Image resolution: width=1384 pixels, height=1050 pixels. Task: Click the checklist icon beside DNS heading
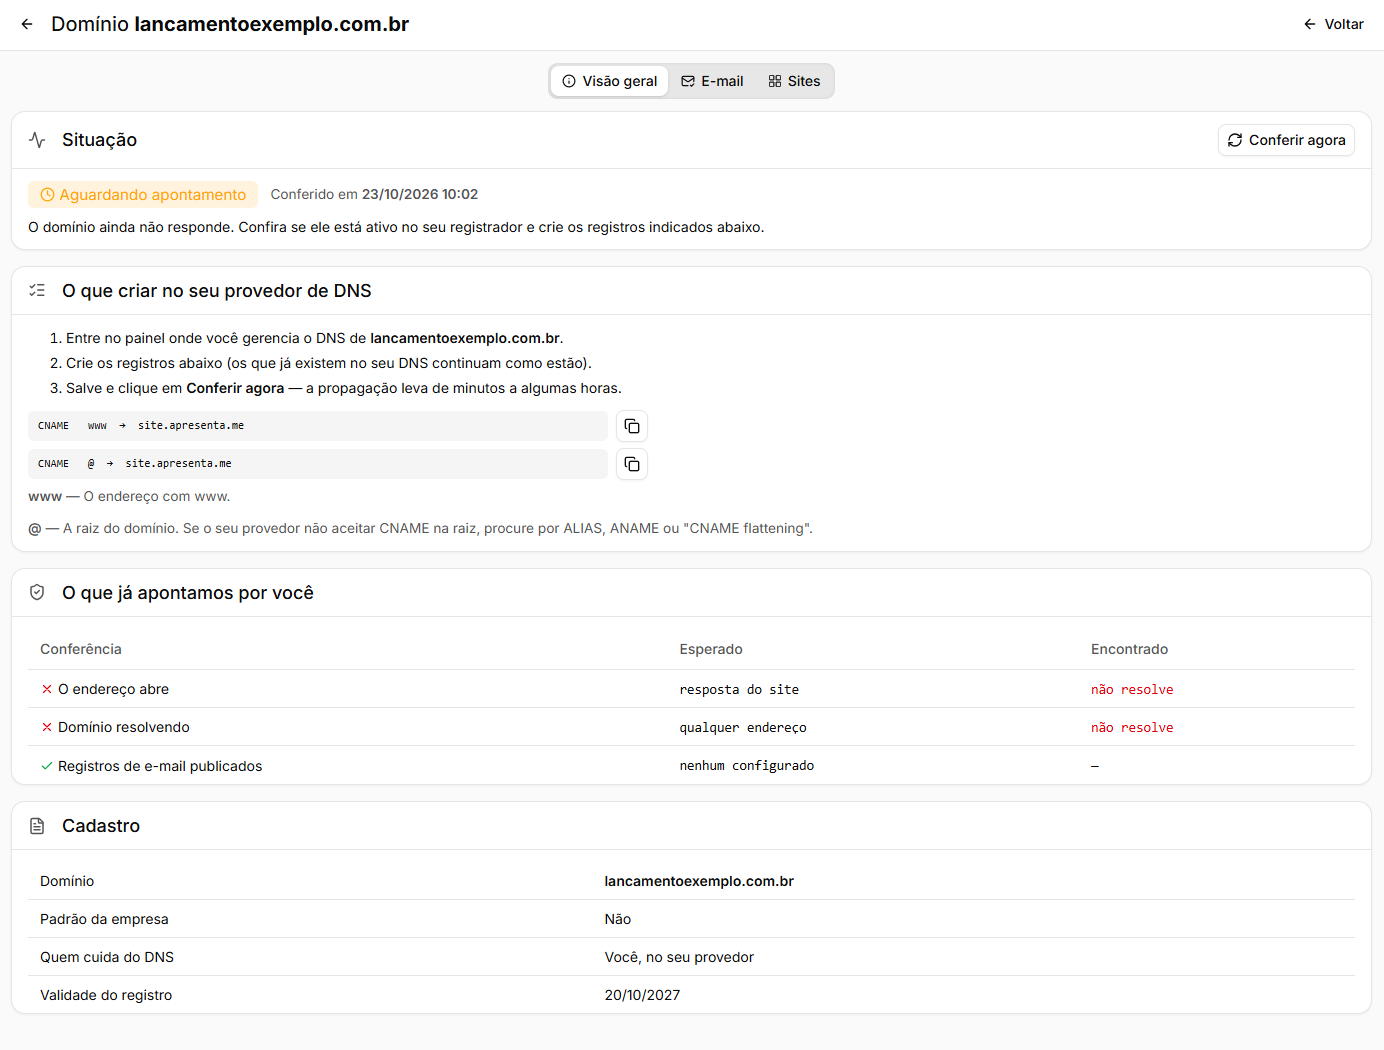click(x=37, y=291)
